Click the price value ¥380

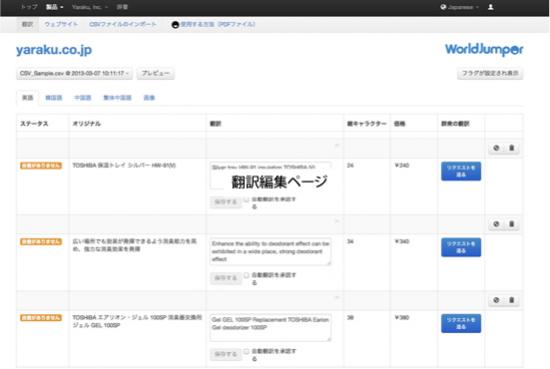pos(402,317)
